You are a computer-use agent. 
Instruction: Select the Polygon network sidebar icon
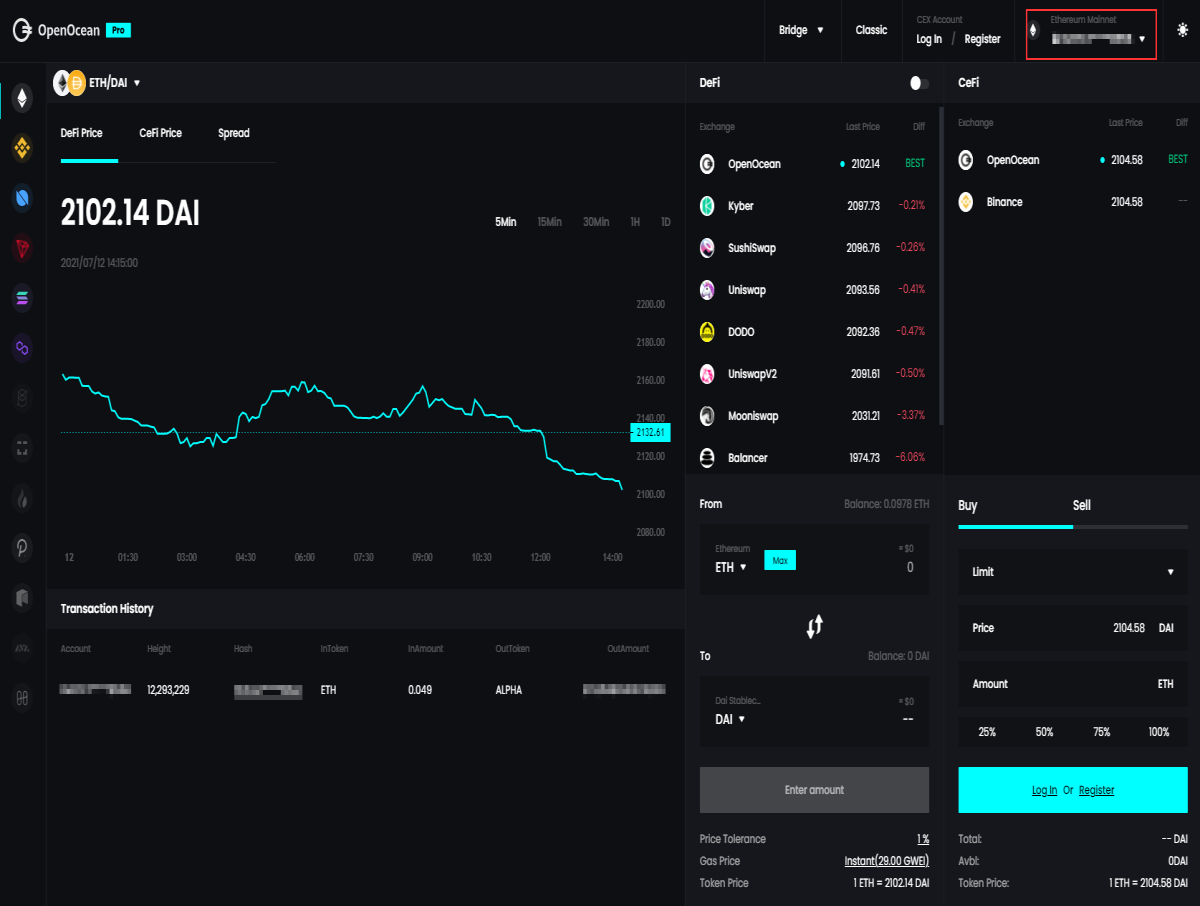22,348
